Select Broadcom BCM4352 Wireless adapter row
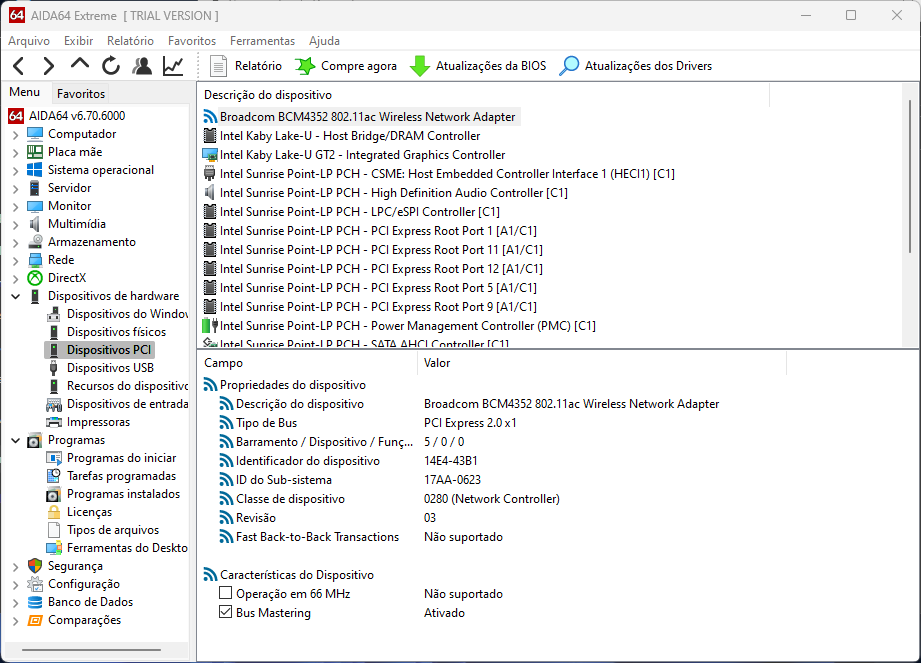The width and height of the screenshot is (921, 663). tap(361, 117)
